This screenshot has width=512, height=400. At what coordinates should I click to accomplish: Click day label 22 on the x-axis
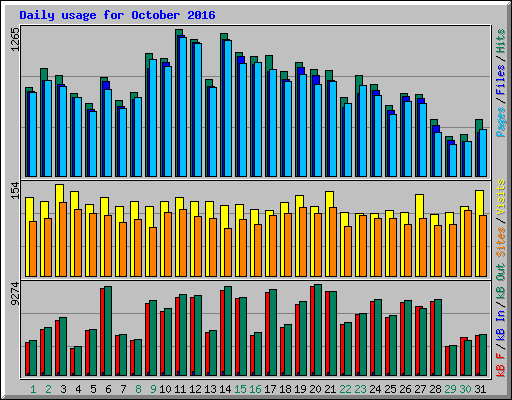coord(345,389)
